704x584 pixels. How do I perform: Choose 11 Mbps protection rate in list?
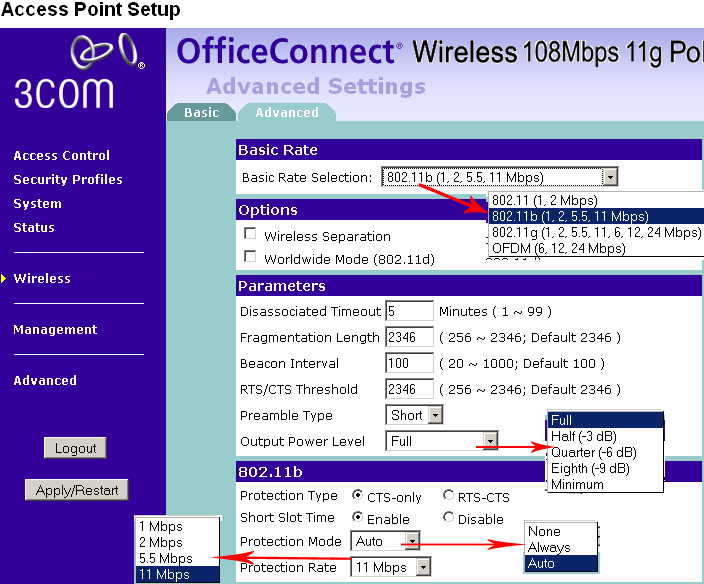(x=177, y=574)
